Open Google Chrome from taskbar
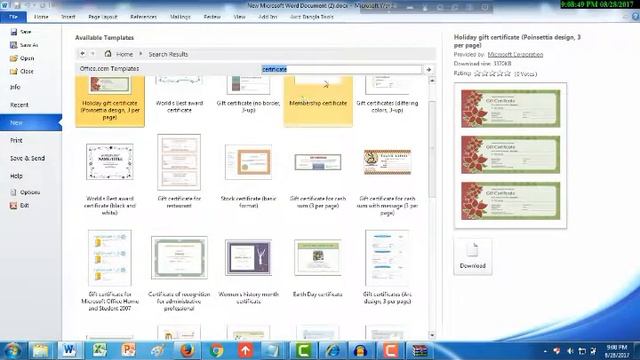This screenshot has height=360, width=640. point(216,351)
